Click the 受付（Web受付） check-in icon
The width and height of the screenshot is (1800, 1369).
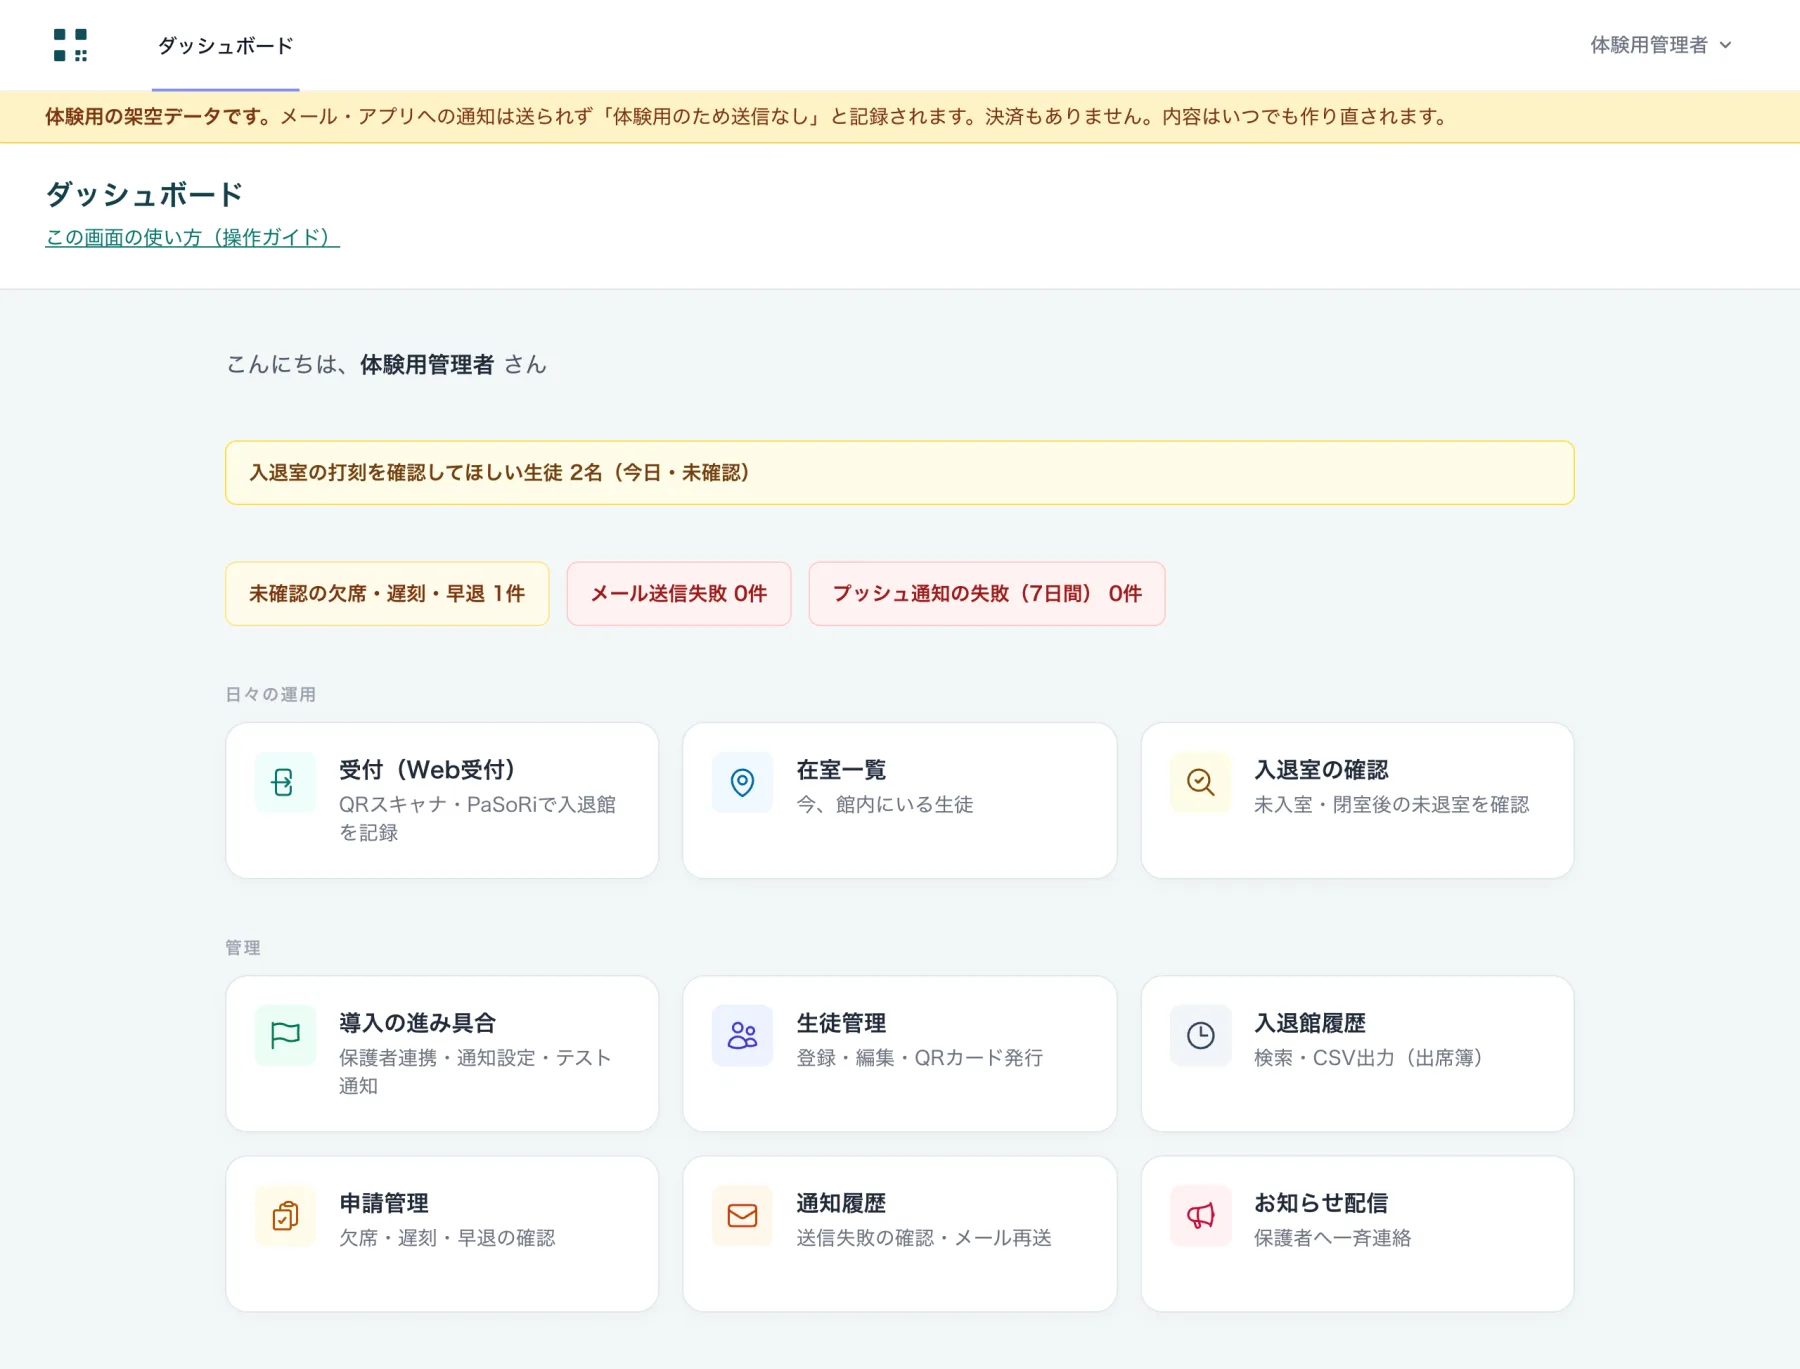click(x=285, y=782)
